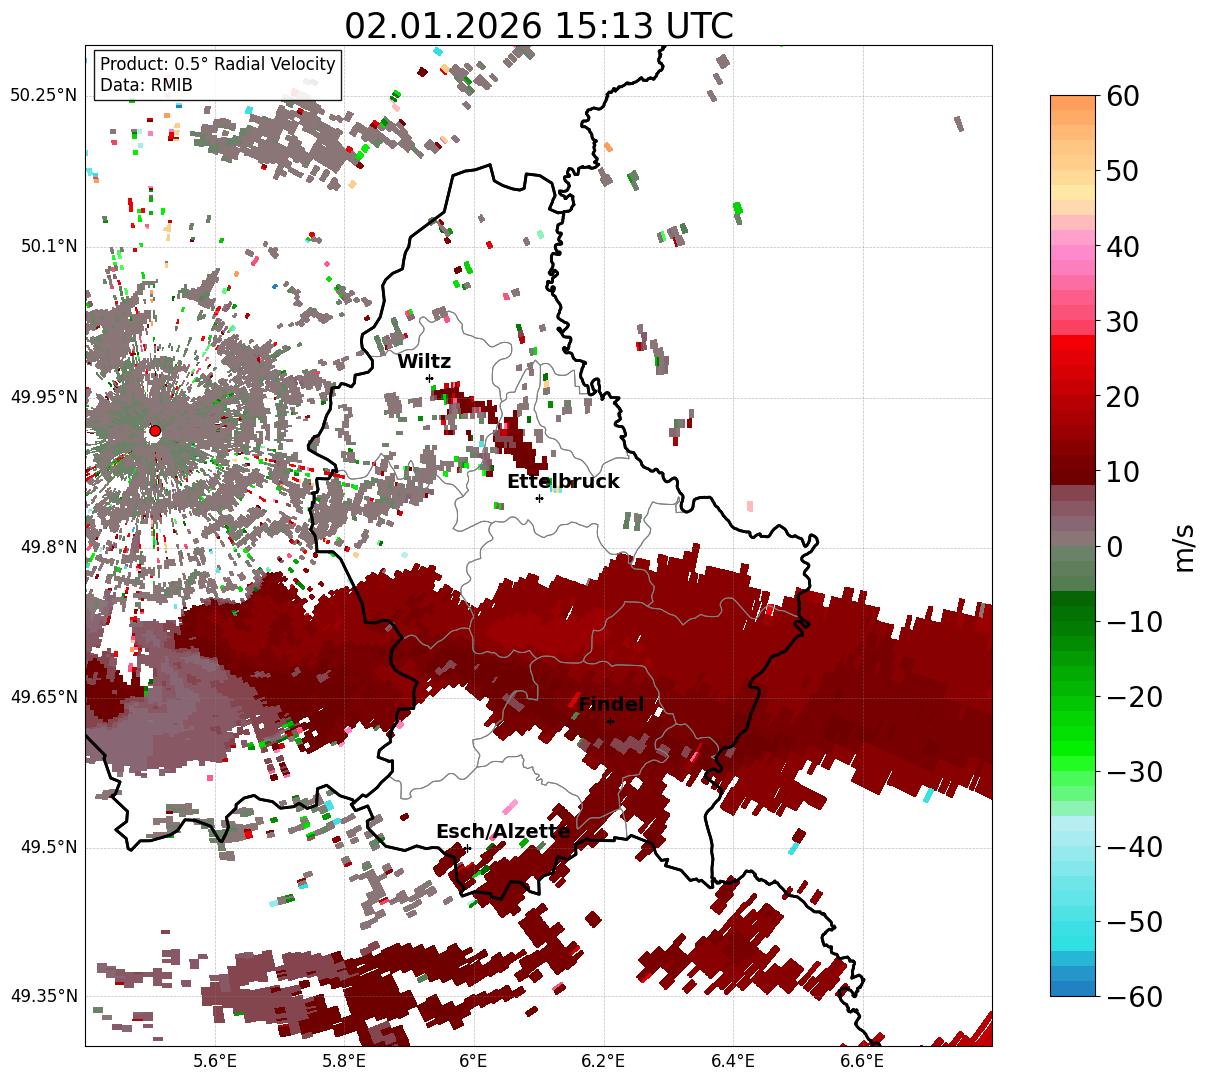
Task: Click the 6.6°E longitude tick label
Action: [861, 1062]
